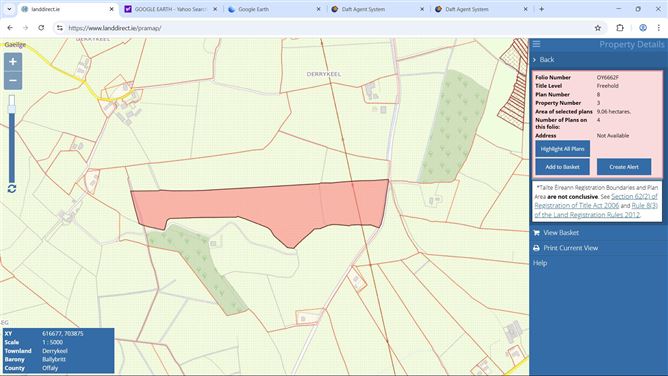Switch to the GOOGLE EARTH Yahoo Search tab
The width and height of the screenshot is (668, 376).
pyautogui.click(x=171, y=9)
